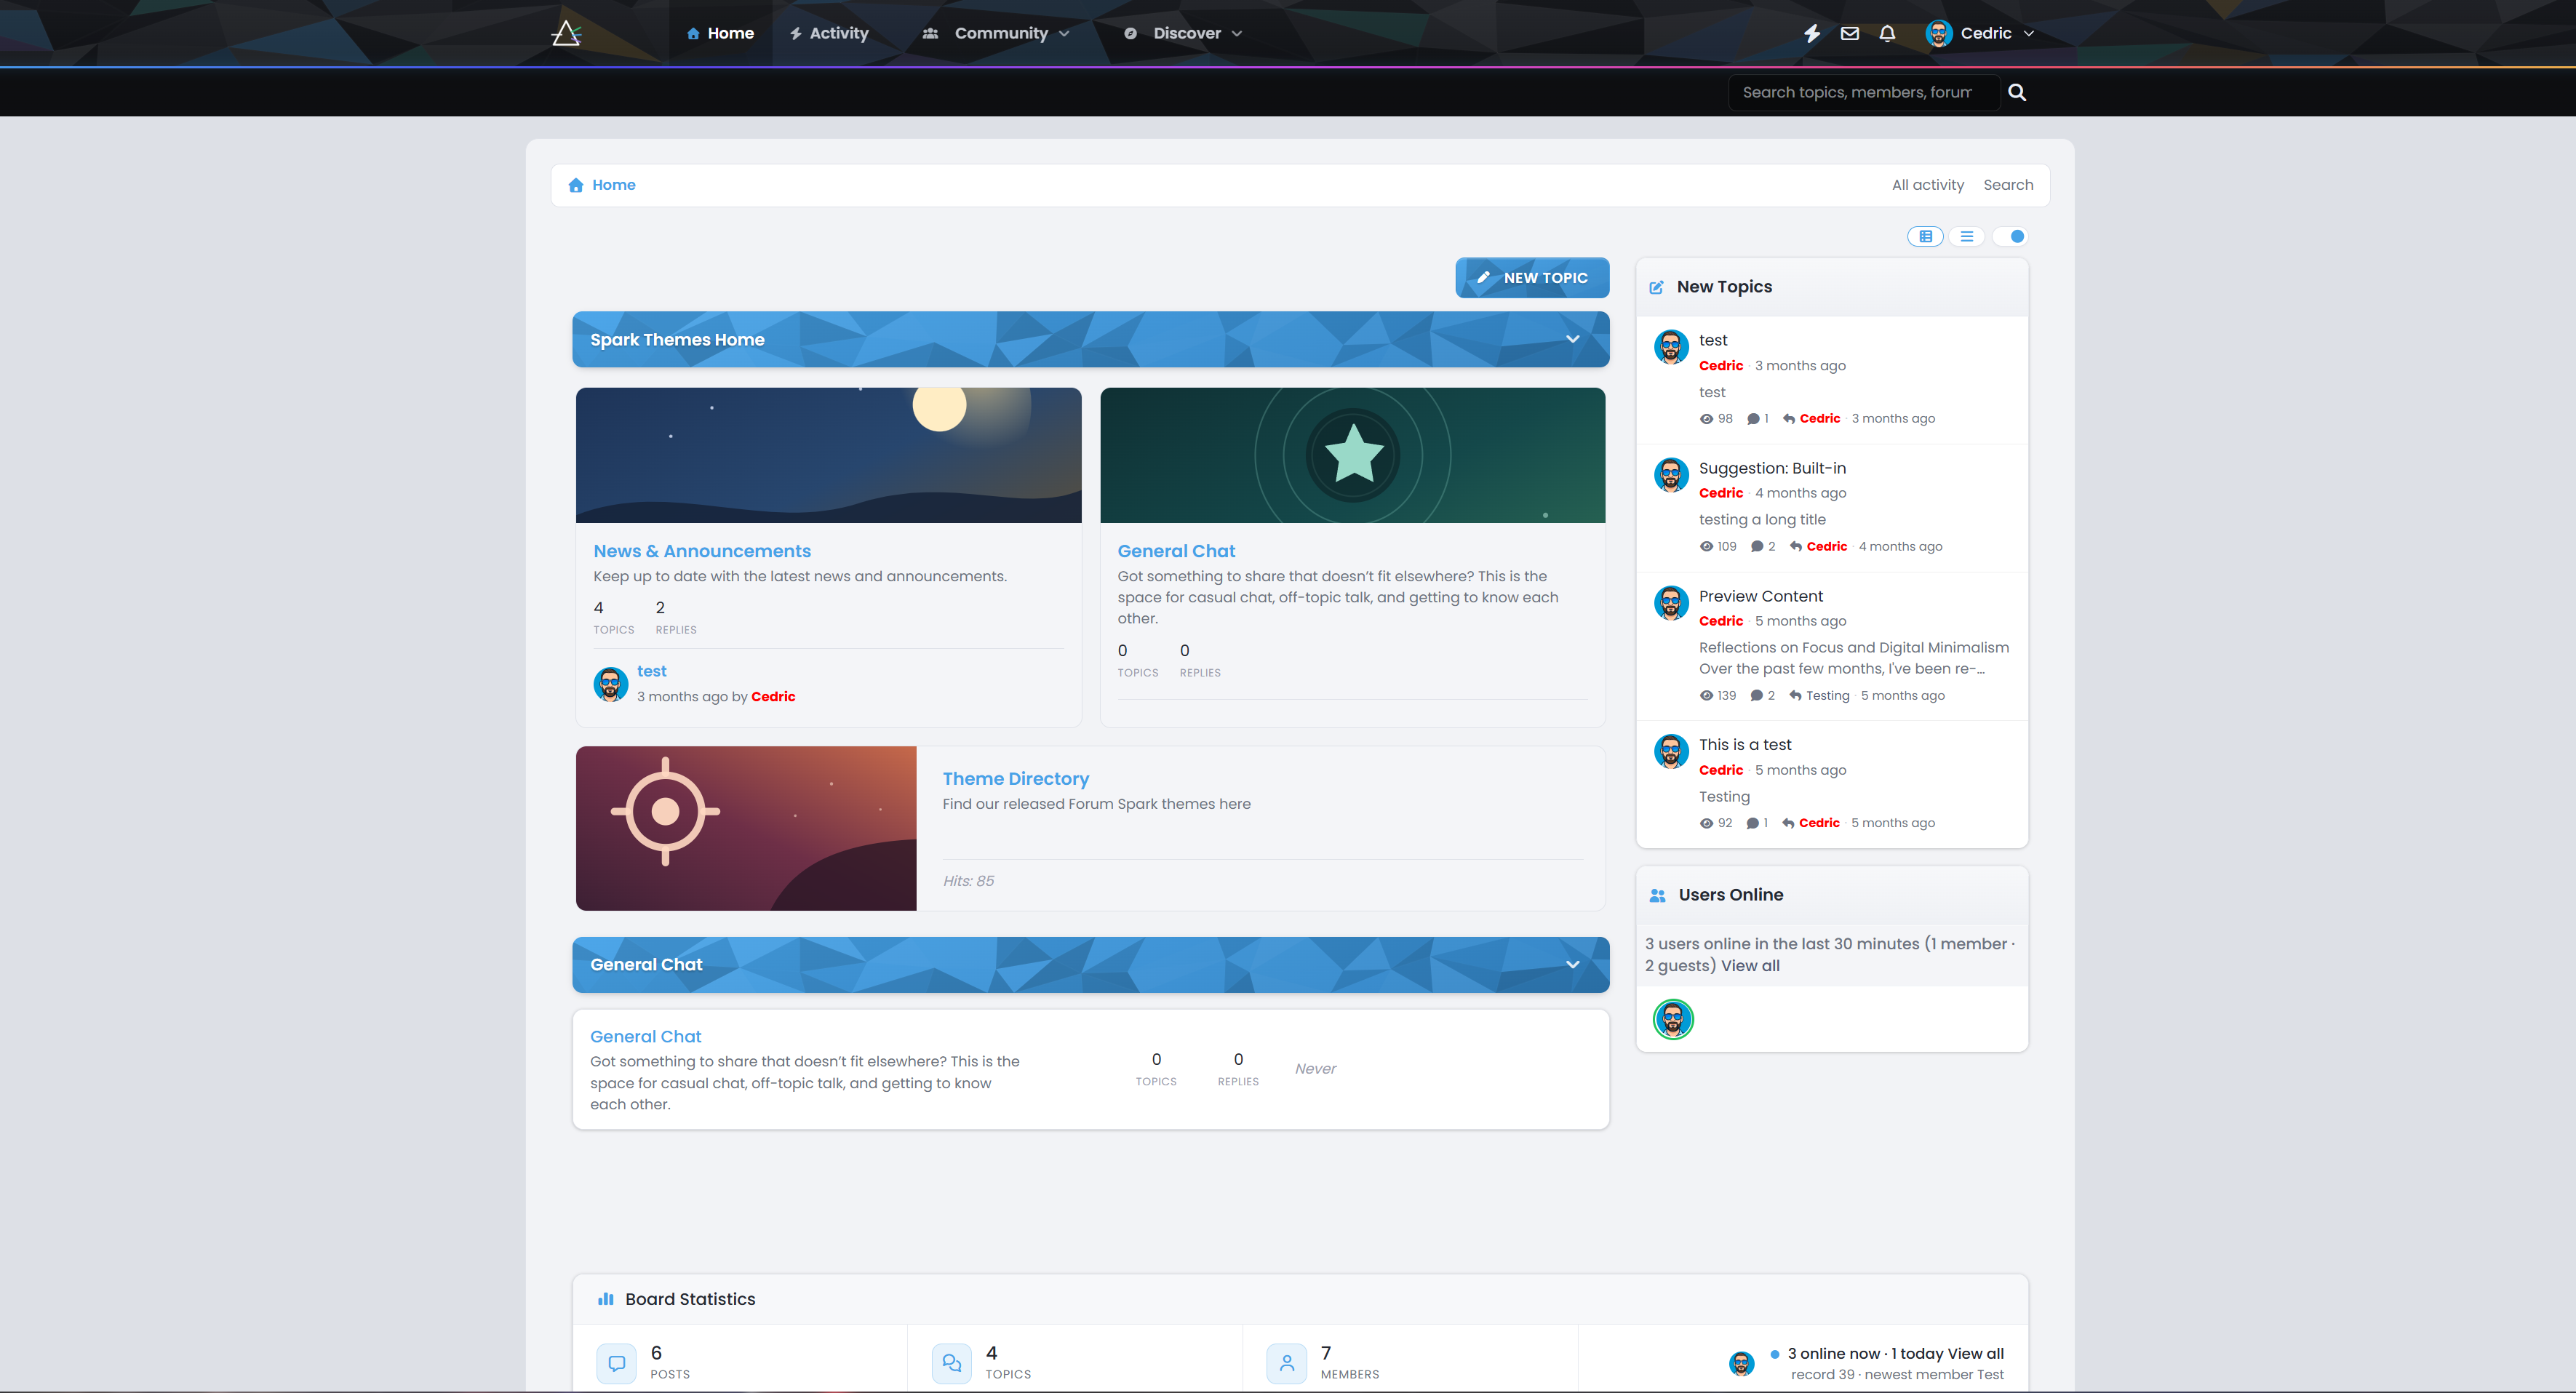Screen dimensions: 2576x1393
Task: Click the Spark triangle logo in header
Action: [566, 33]
